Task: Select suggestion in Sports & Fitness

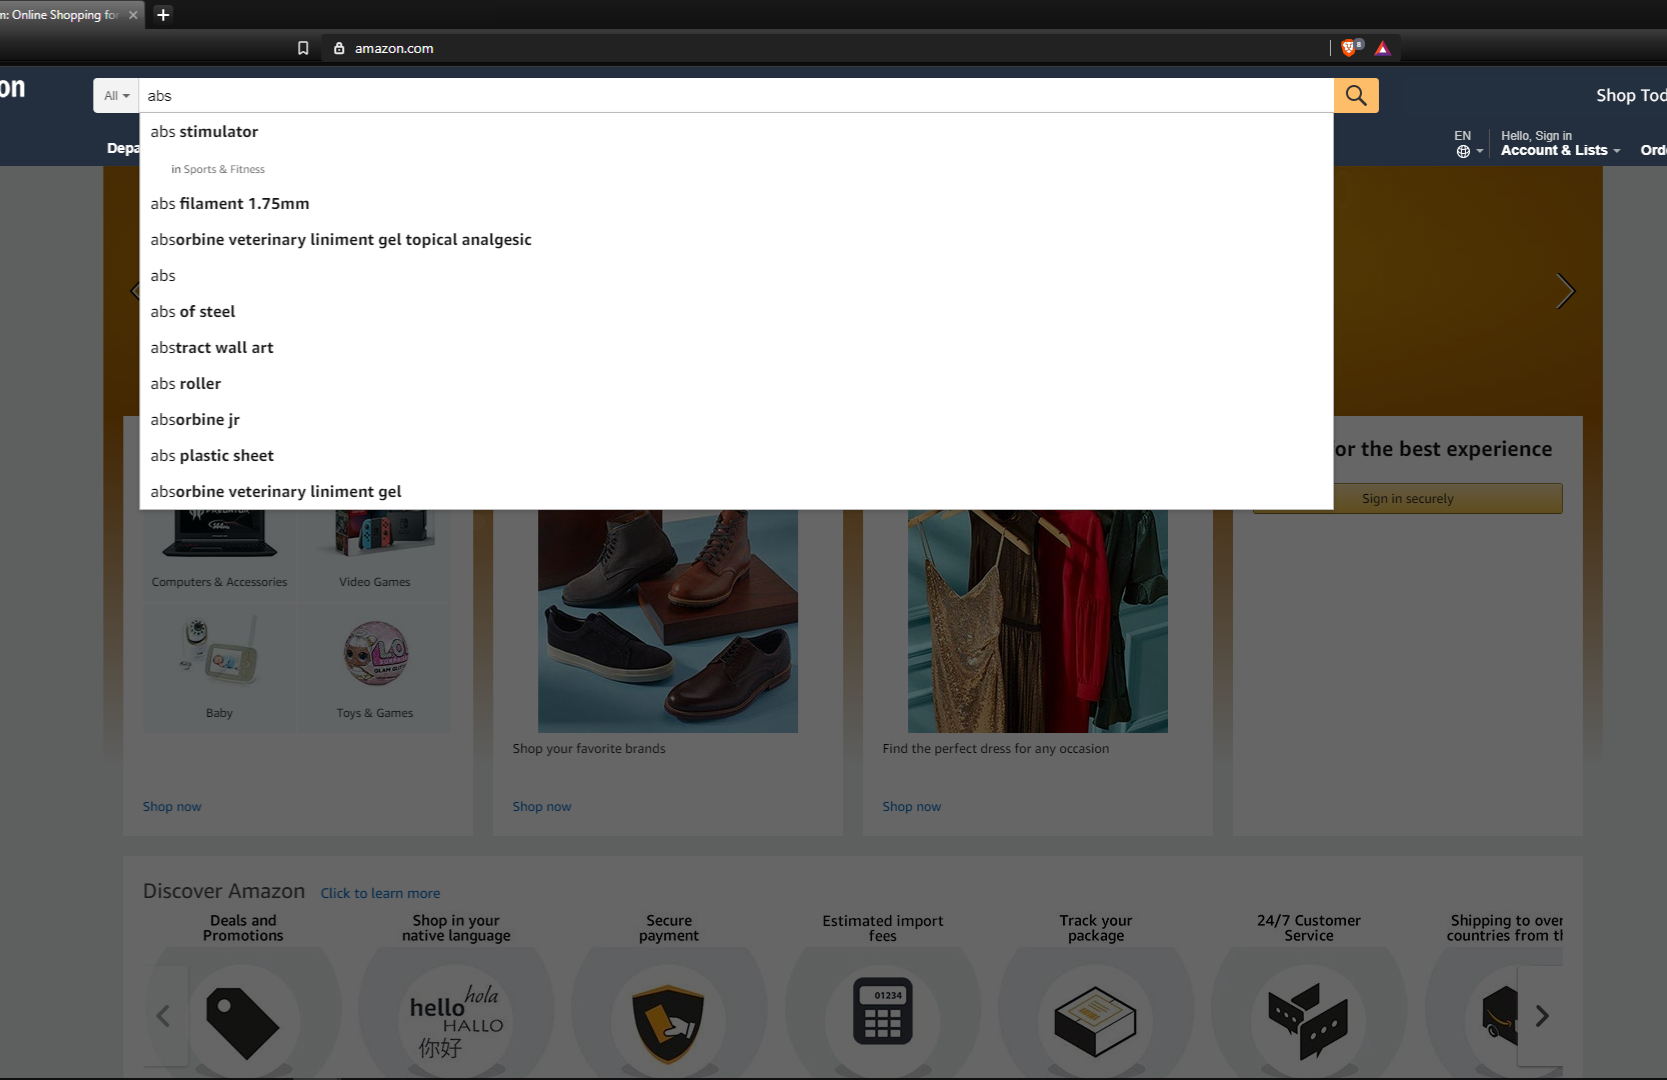Action: click(736, 169)
